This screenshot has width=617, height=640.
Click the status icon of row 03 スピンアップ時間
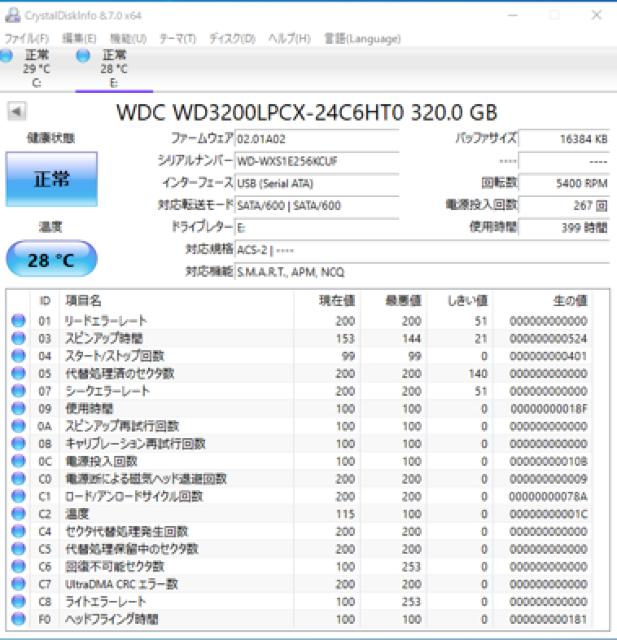point(18,338)
